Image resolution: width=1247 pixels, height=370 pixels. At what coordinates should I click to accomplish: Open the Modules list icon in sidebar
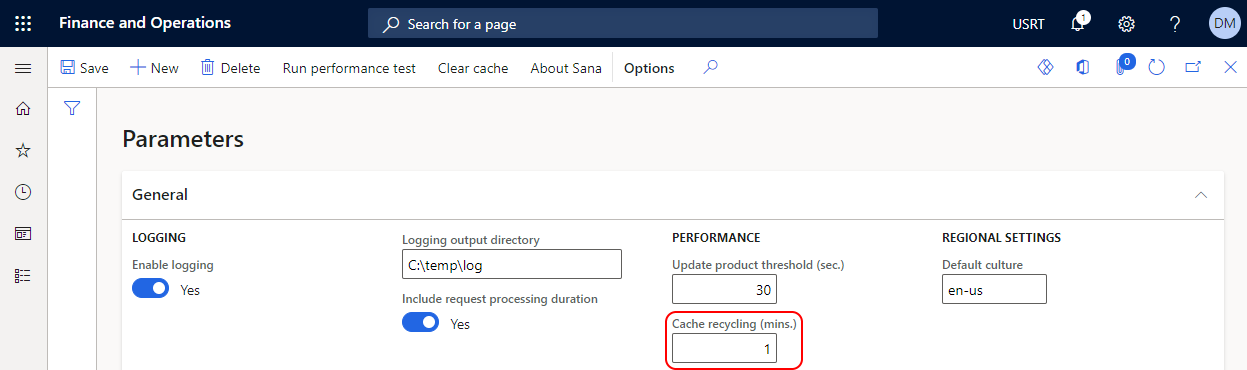23,275
